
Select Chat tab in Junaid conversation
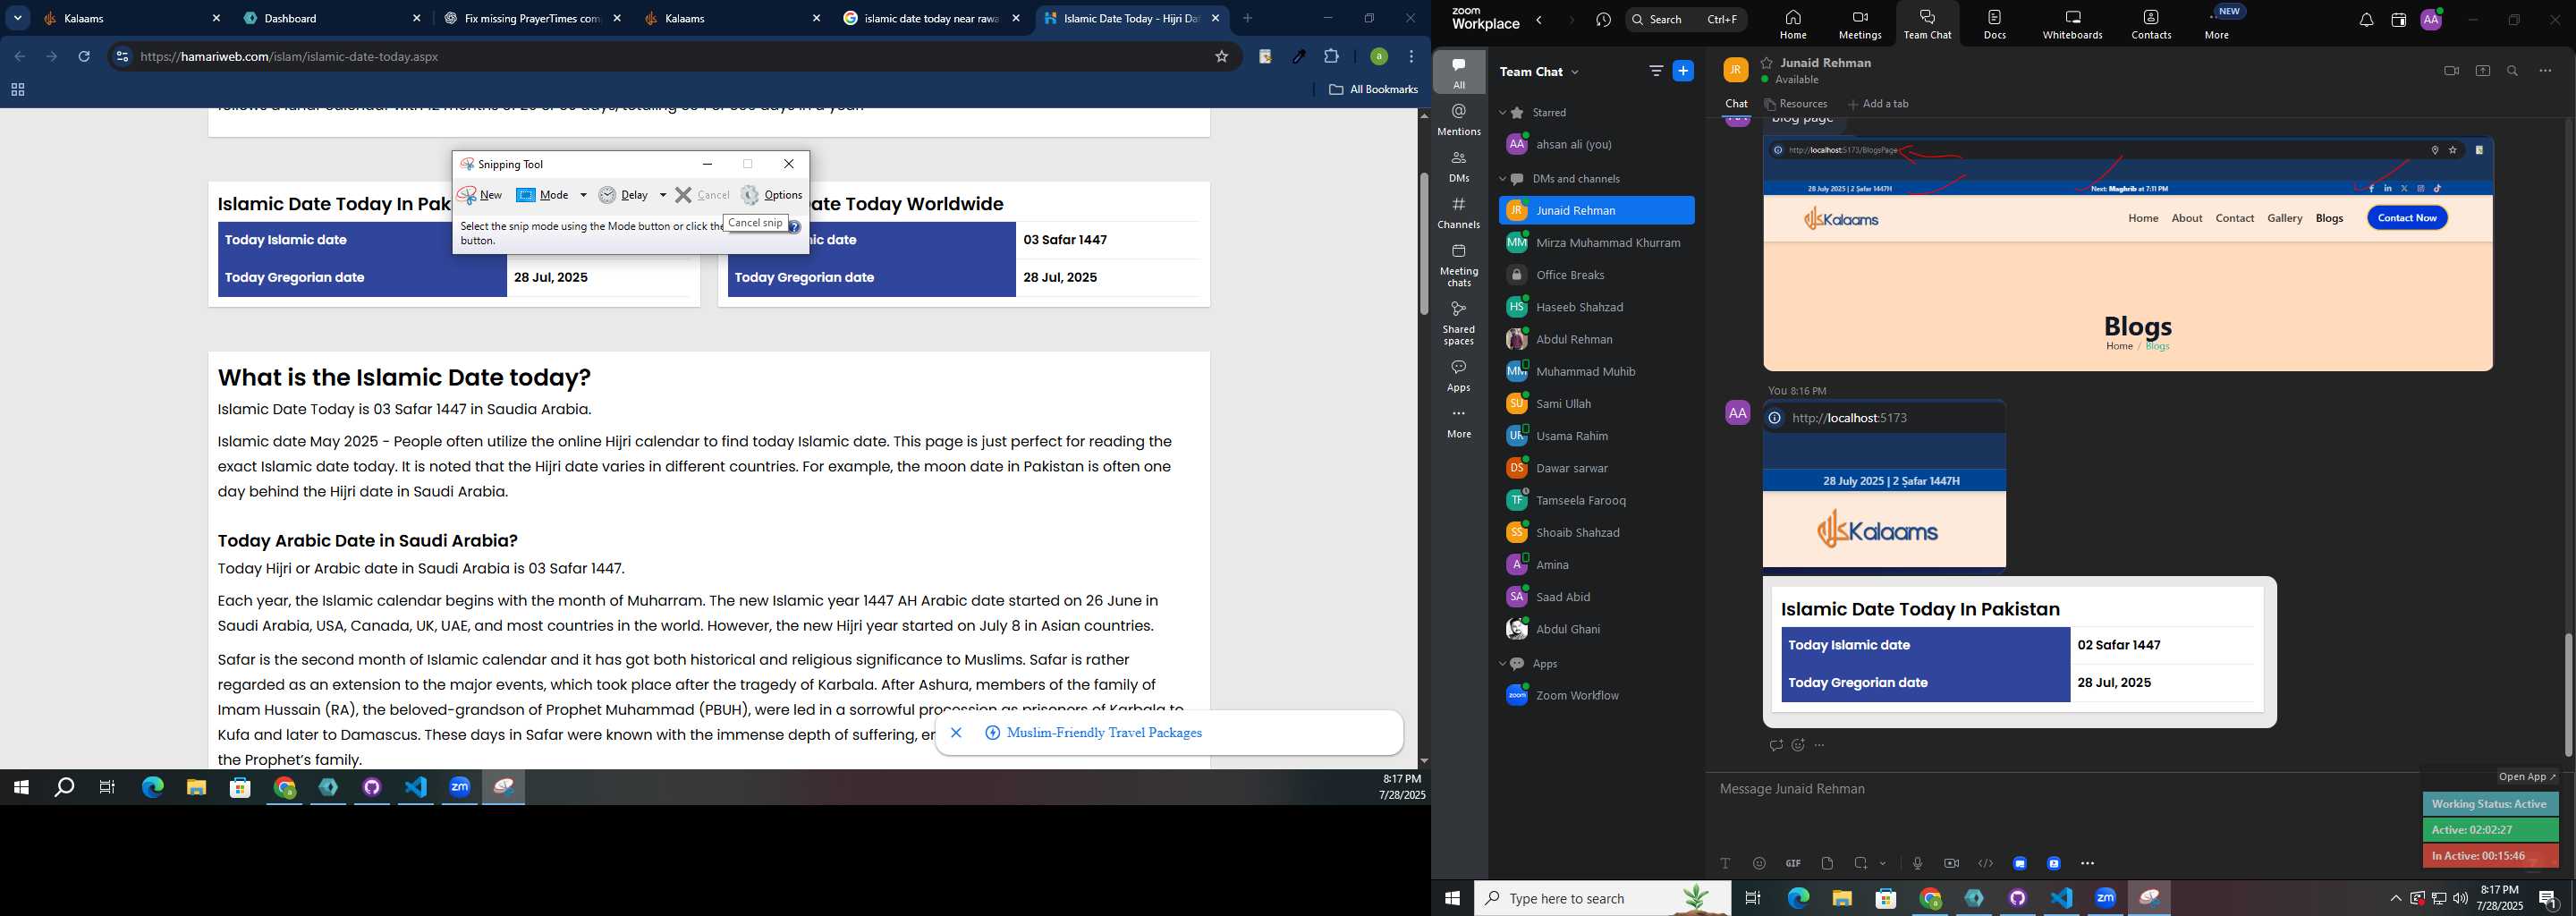(1736, 104)
